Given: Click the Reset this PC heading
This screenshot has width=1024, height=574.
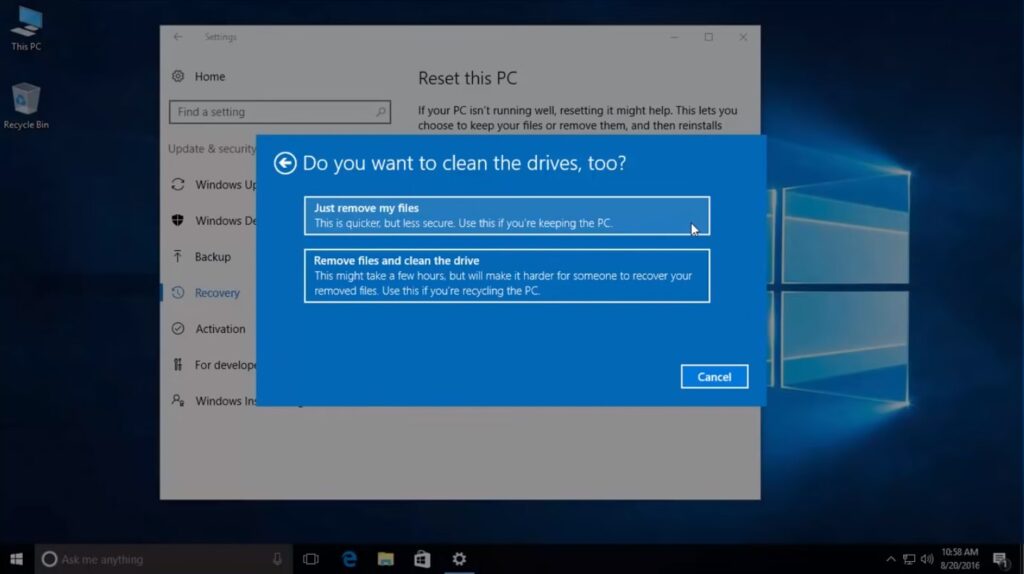Looking at the screenshot, I should (x=468, y=78).
